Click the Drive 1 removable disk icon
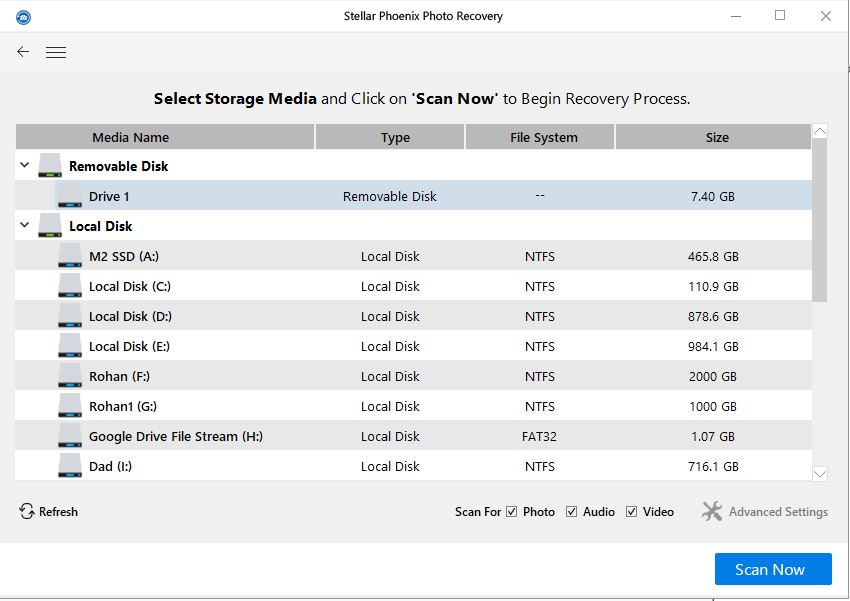Image resolution: width=850 pixels, height=601 pixels. 69,196
